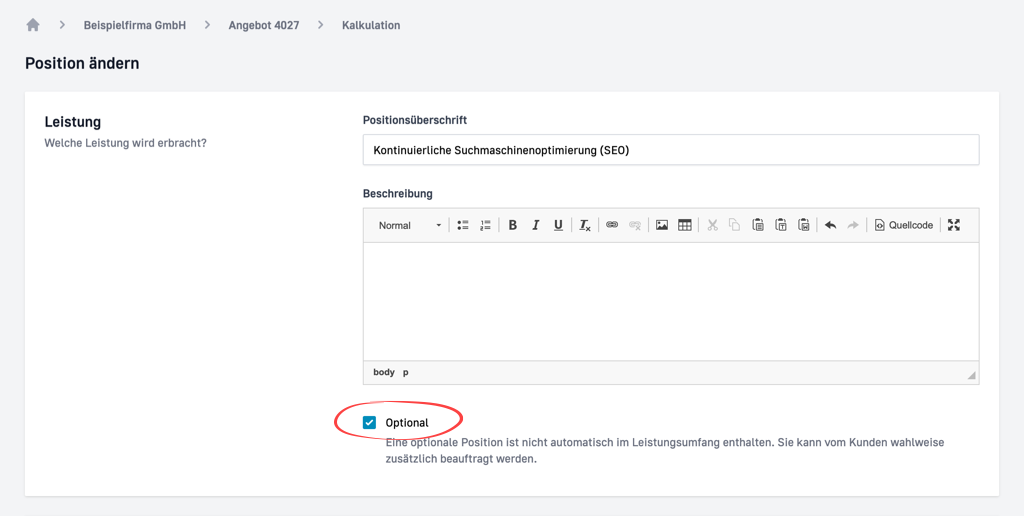Insert a bulleted list in editor

click(x=463, y=226)
